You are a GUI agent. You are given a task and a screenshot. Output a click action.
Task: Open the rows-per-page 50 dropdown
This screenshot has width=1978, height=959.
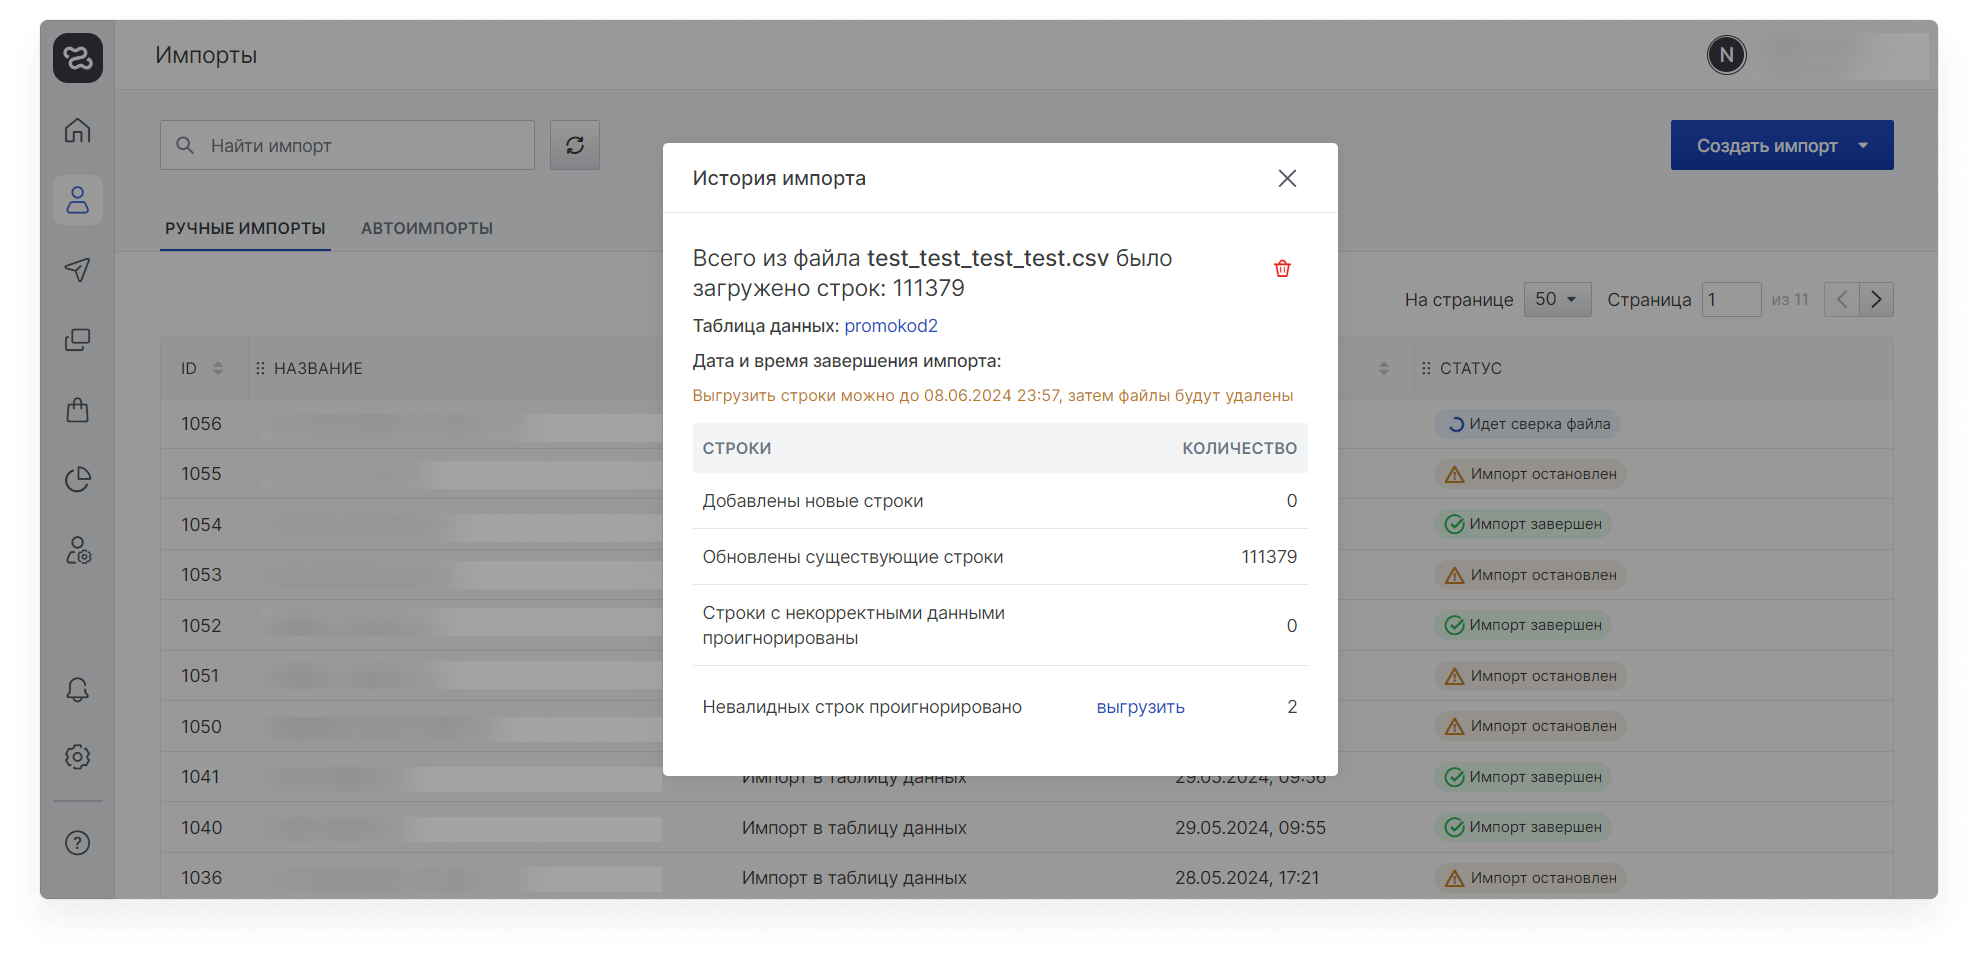[1557, 300]
